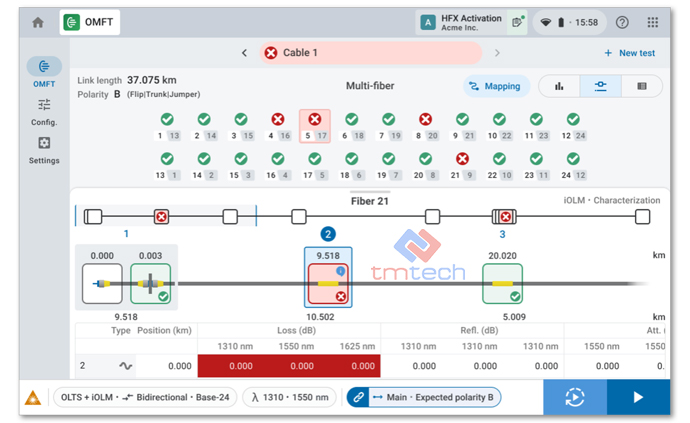Select failed fiber 5 in the grid
The image size is (690, 423).
pyautogui.click(x=314, y=126)
